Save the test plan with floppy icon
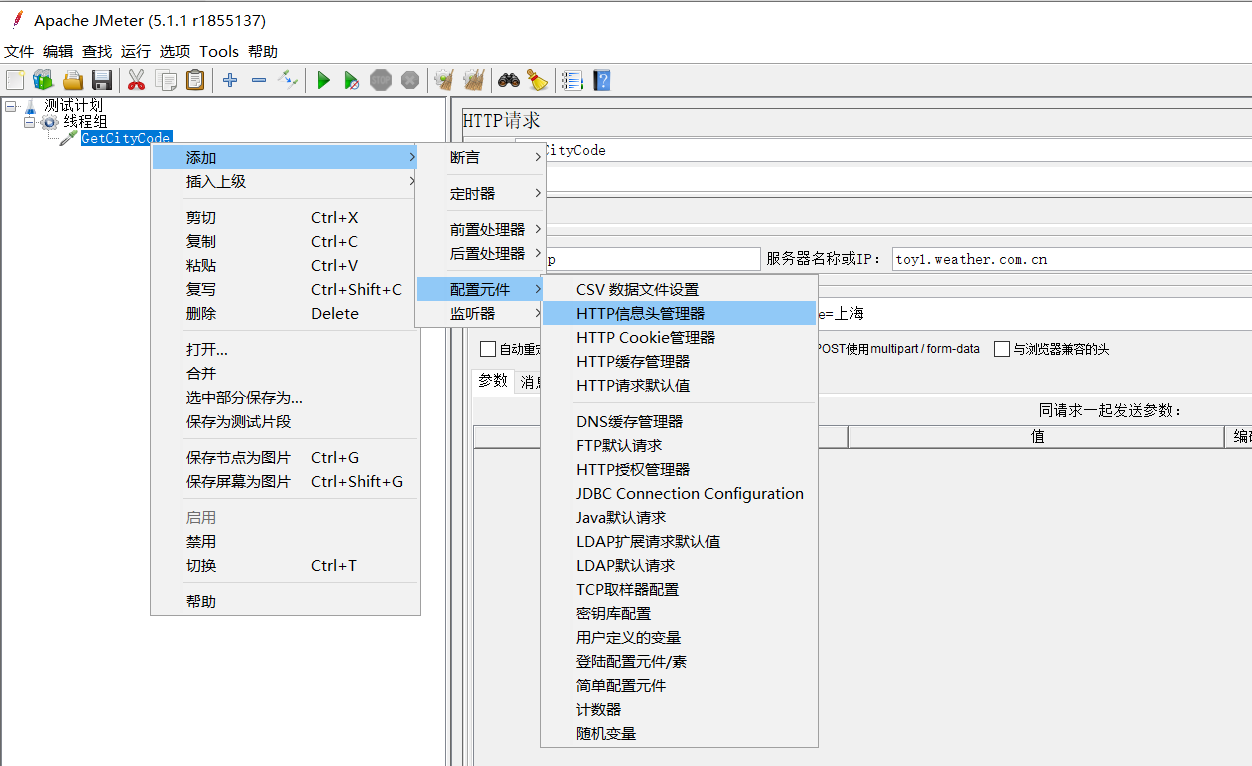Screen dimensions: 1252x766 click(102, 80)
